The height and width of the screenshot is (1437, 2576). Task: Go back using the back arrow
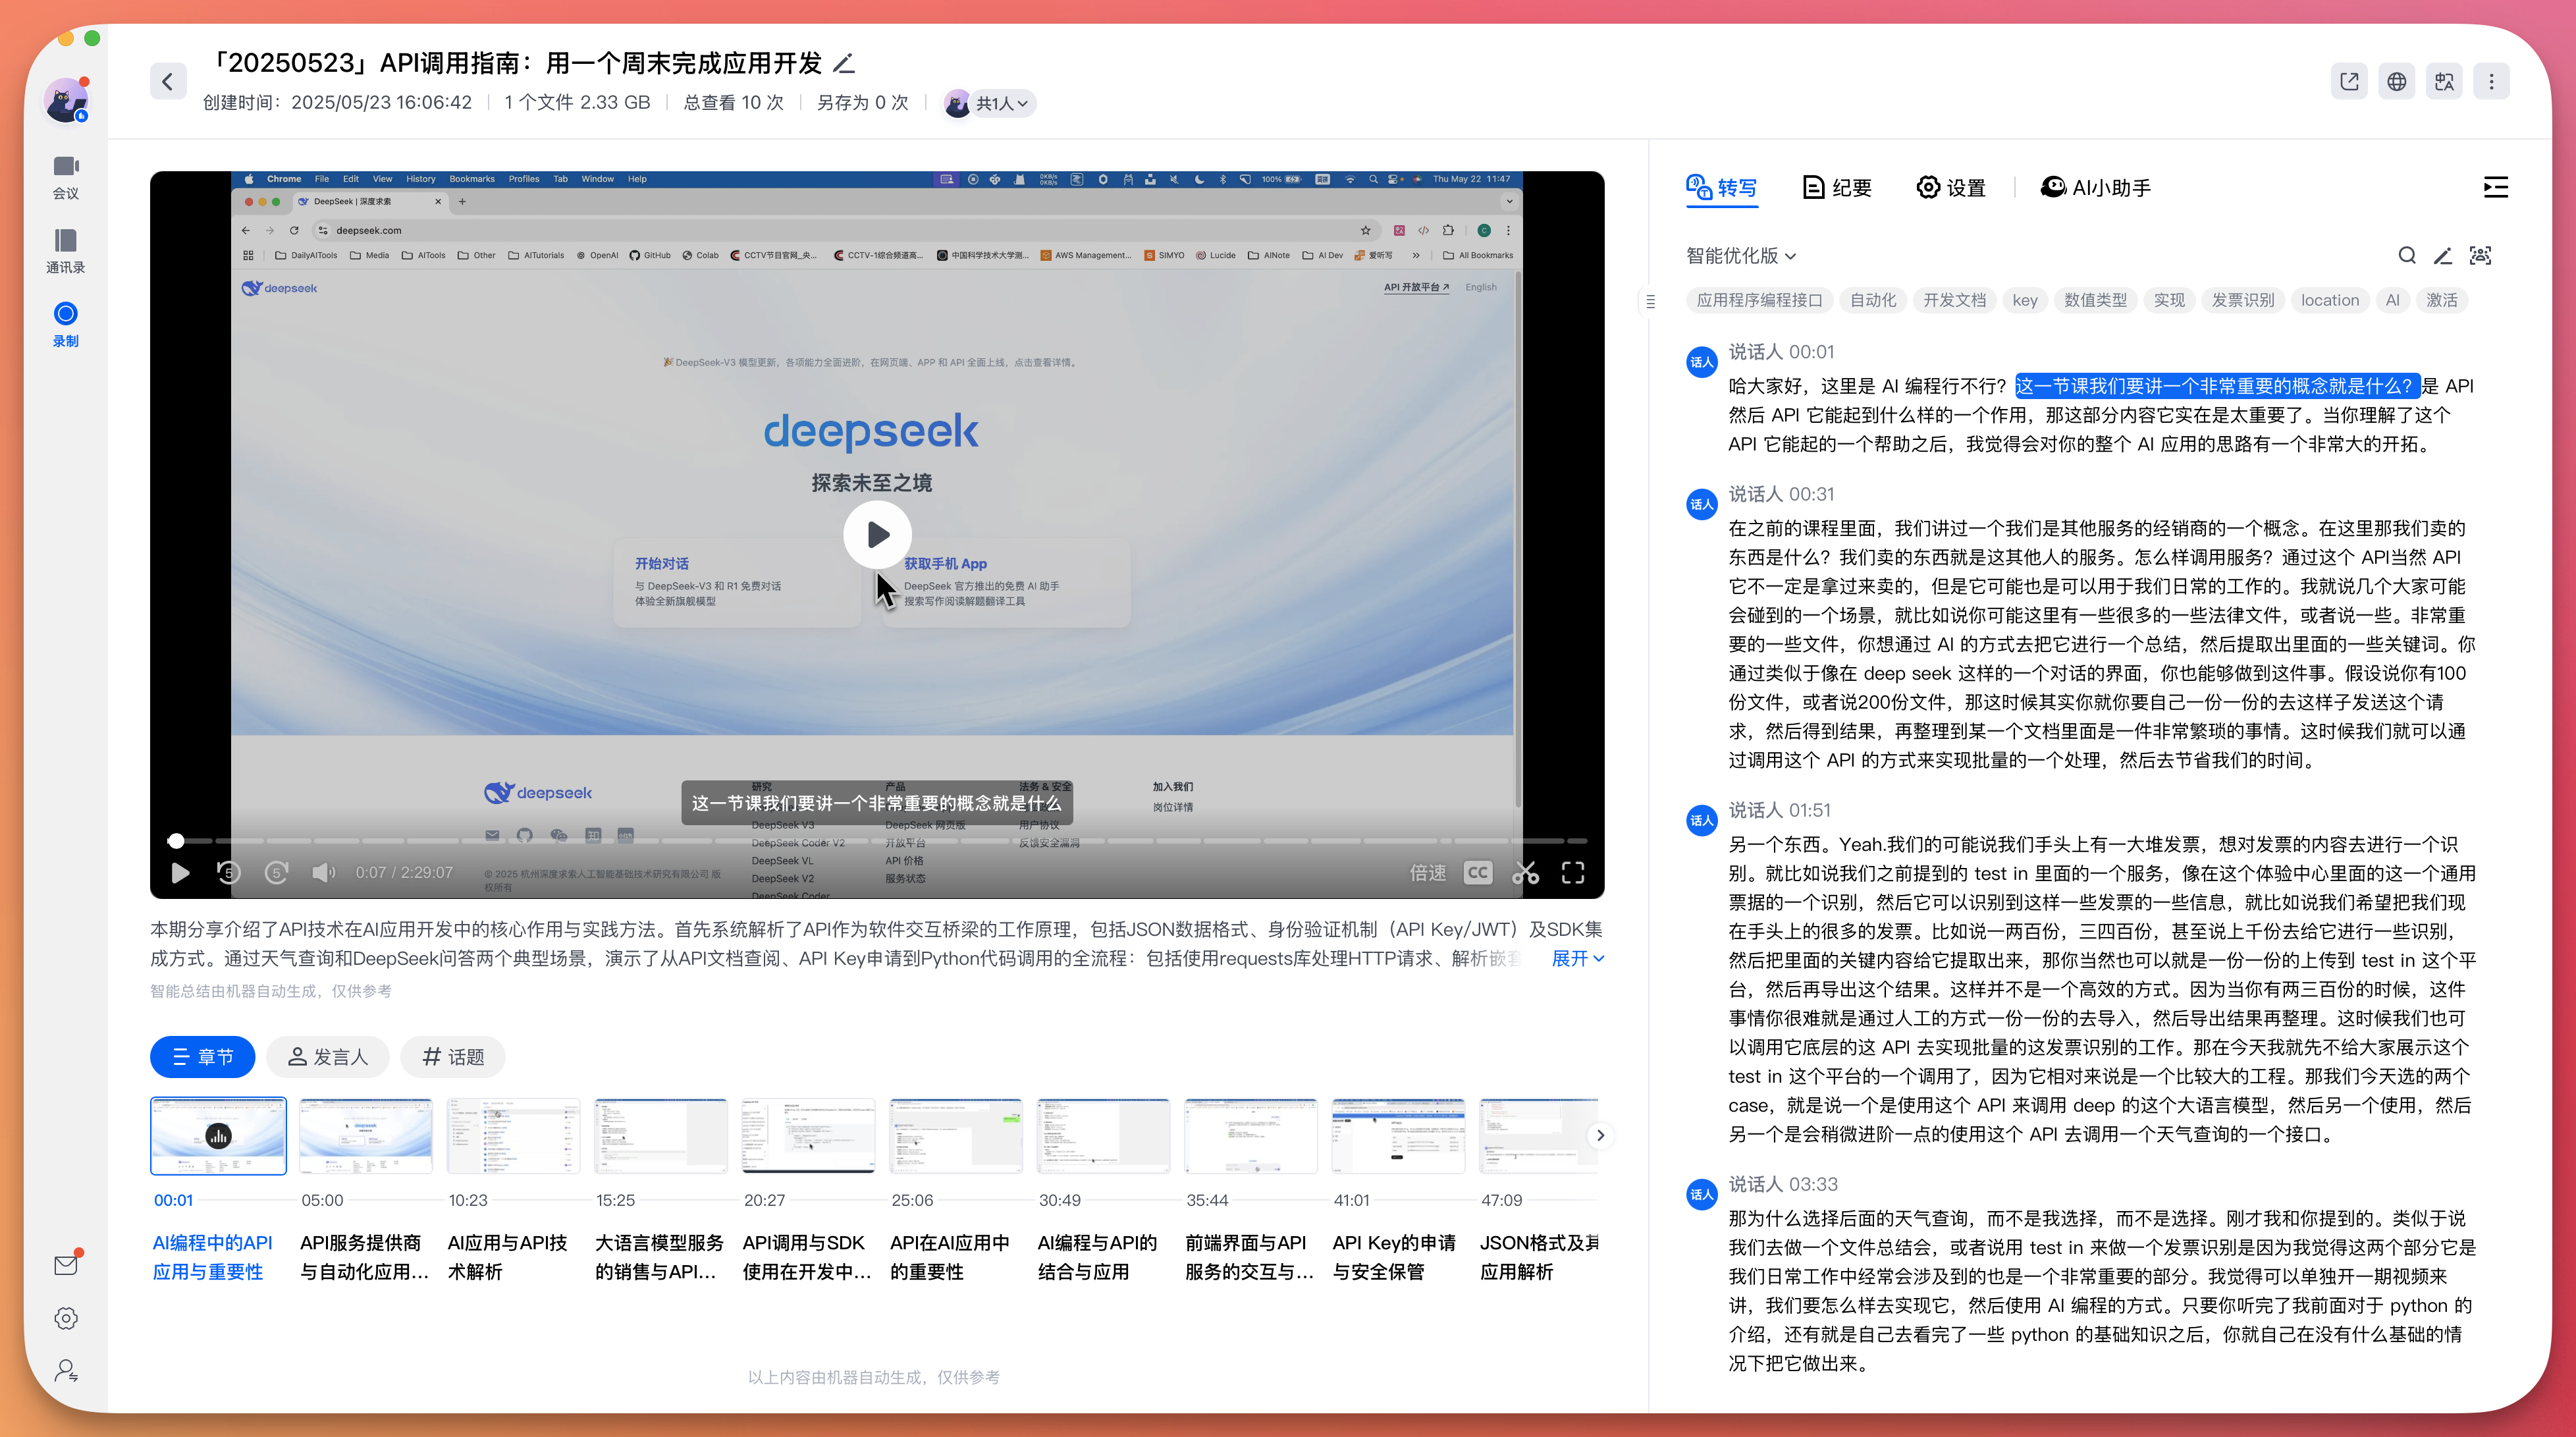(x=168, y=81)
